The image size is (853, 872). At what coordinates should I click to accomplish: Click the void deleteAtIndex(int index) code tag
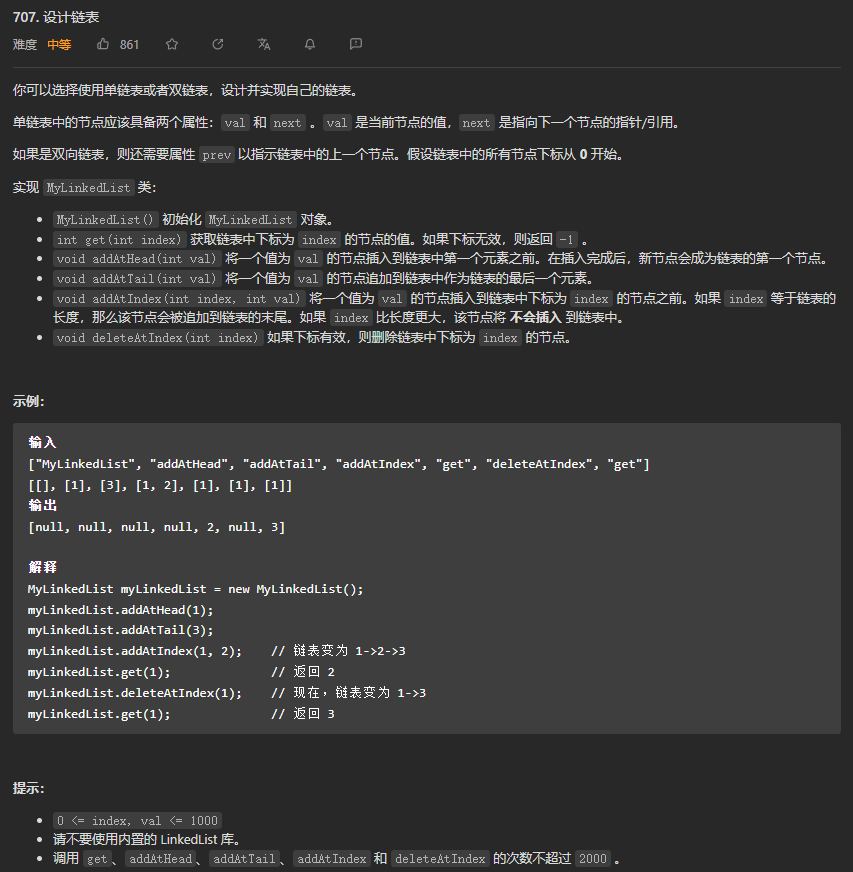coord(158,338)
